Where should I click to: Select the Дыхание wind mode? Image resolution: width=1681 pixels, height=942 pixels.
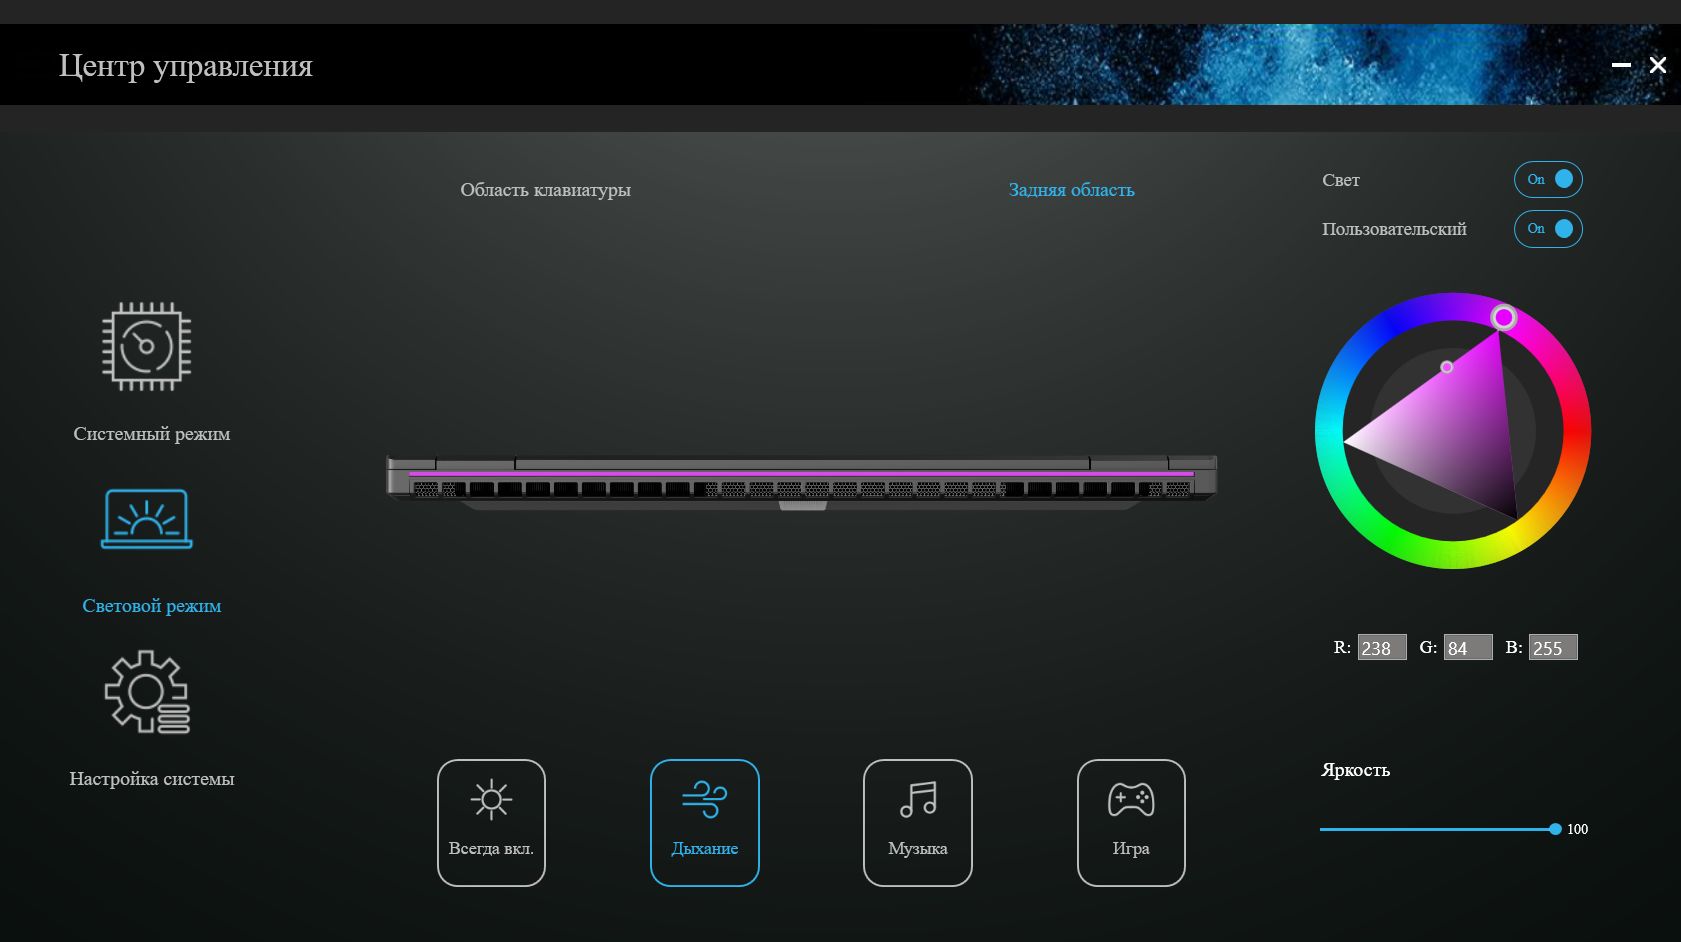click(705, 823)
